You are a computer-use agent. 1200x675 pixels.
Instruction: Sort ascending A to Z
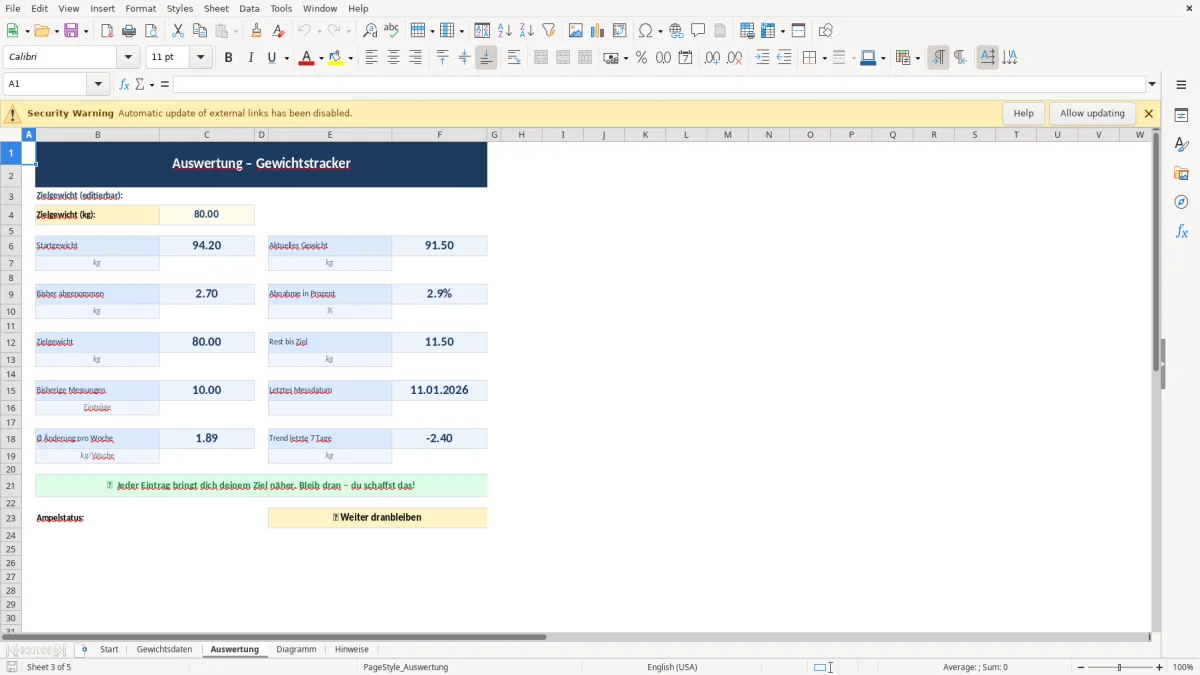pos(504,31)
